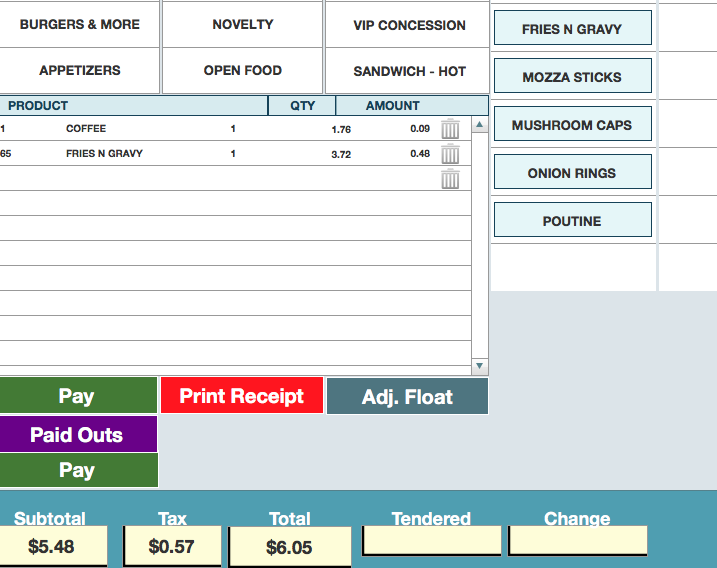Click the red Print Receipt button
Viewport: 717px width, 568px height.
point(242,396)
